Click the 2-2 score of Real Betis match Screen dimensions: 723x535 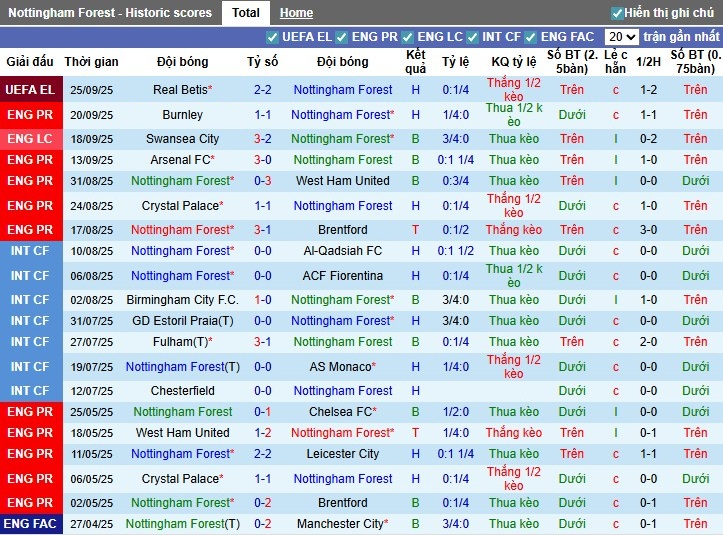(262, 89)
